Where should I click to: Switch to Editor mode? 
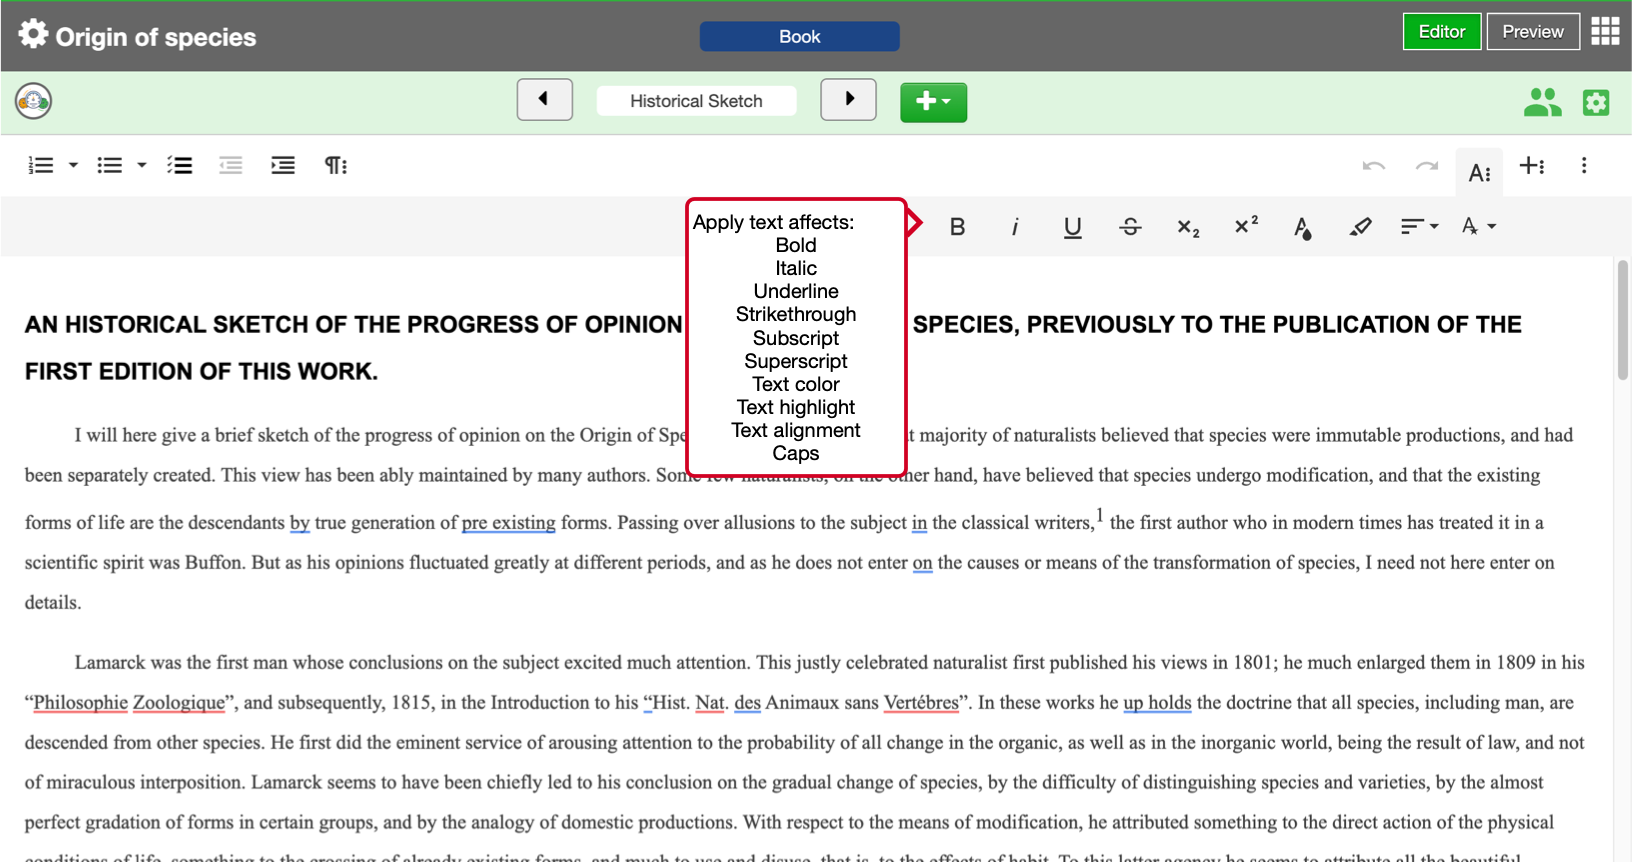pyautogui.click(x=1441, y=32)
